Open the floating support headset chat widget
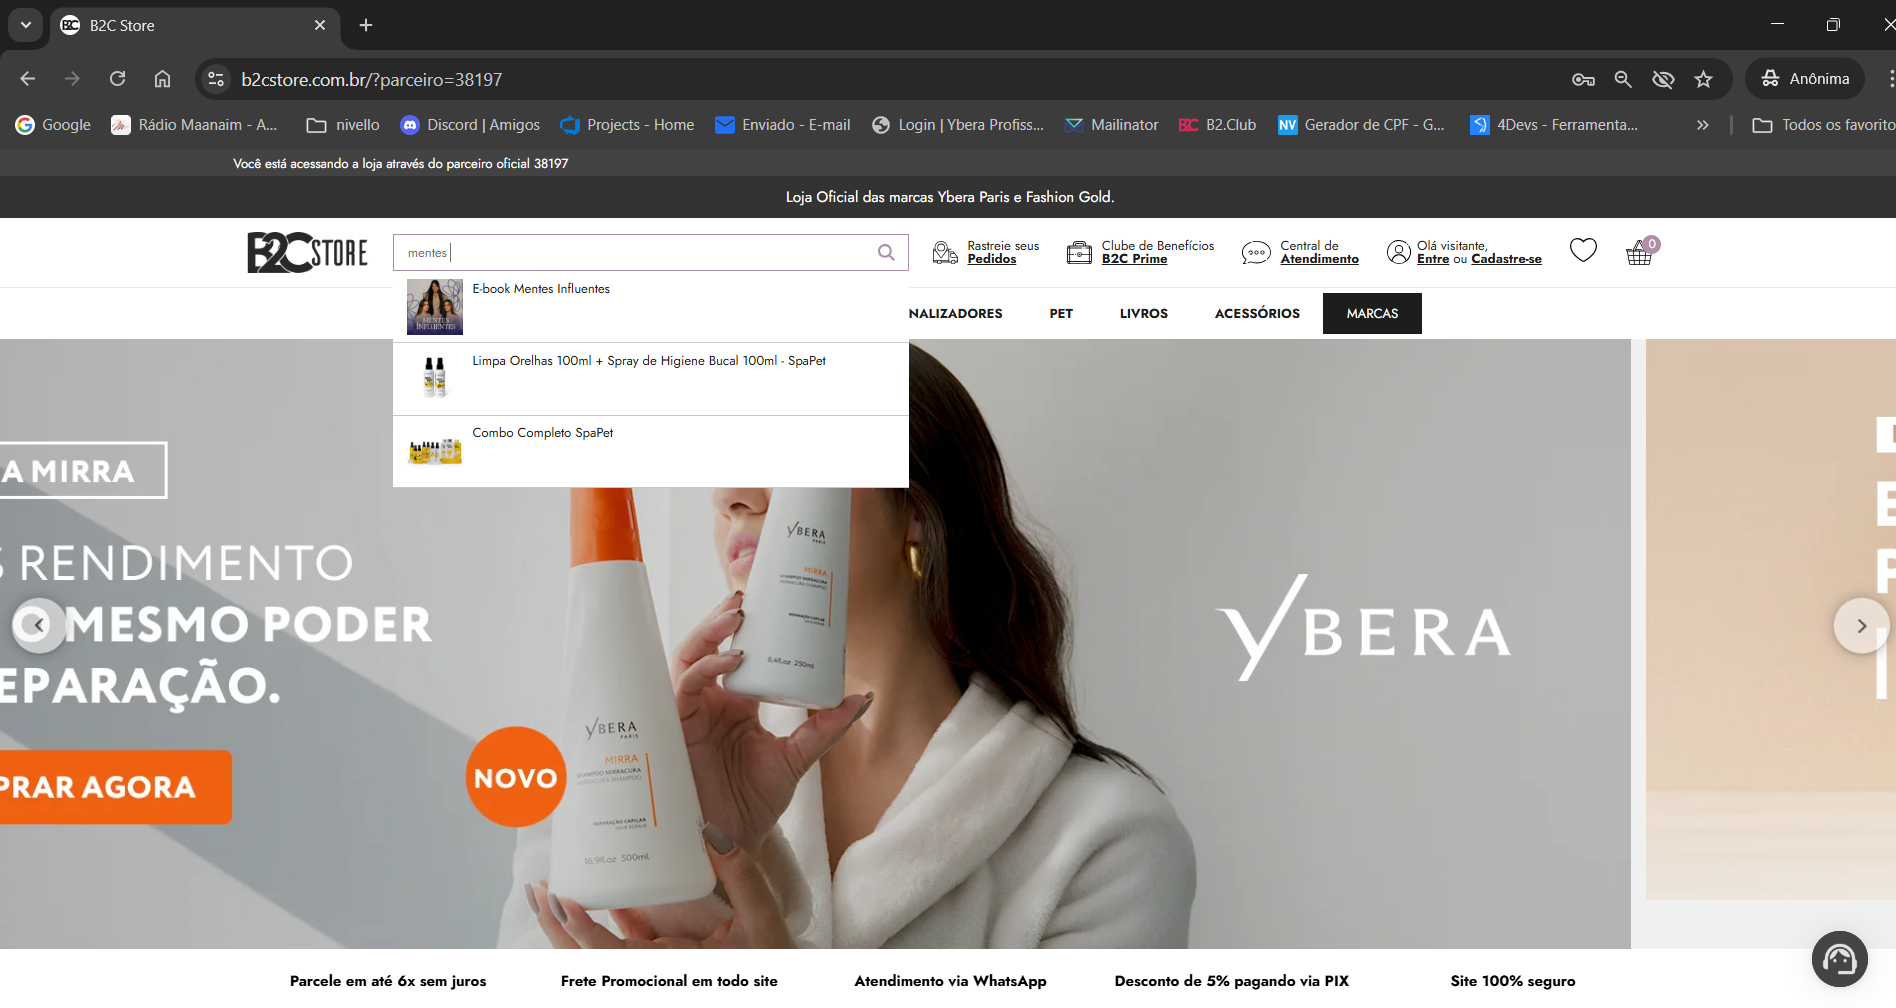The height and width of the screenshot is (1008, 1896). click(1840, 959)
